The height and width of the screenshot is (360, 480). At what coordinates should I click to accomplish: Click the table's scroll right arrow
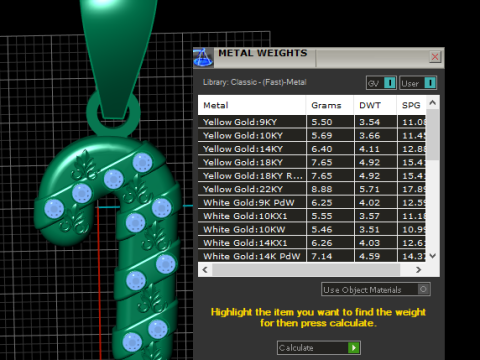(418, 270)
